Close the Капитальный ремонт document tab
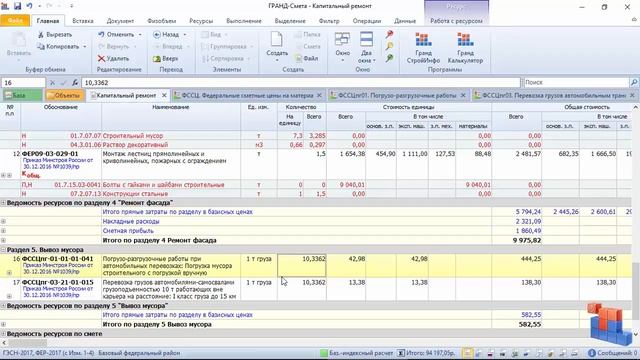Image resolution: width=640 pixels, height=360 pixels. tap(164, 96)
